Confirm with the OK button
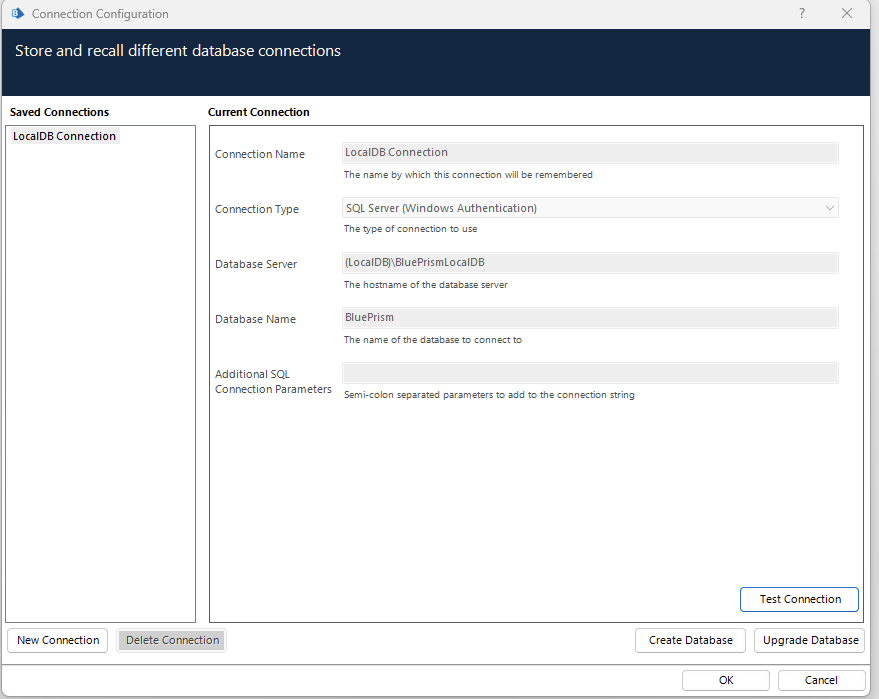 click(726, 680)
